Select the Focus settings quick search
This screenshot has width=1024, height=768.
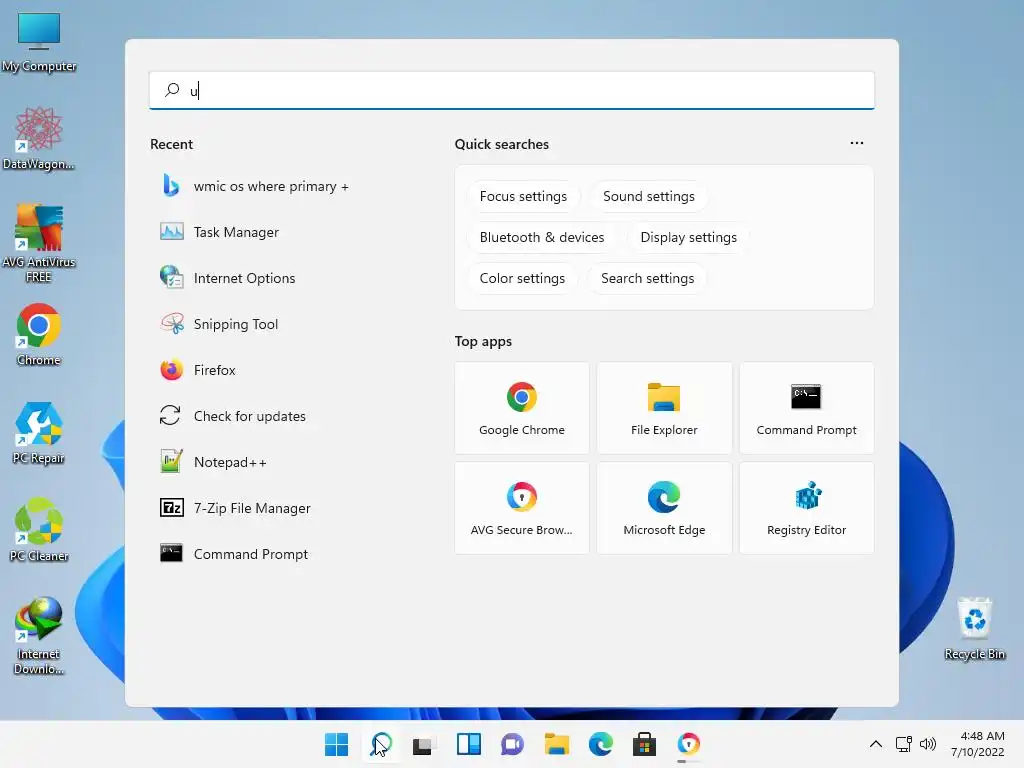pos(523,197)
